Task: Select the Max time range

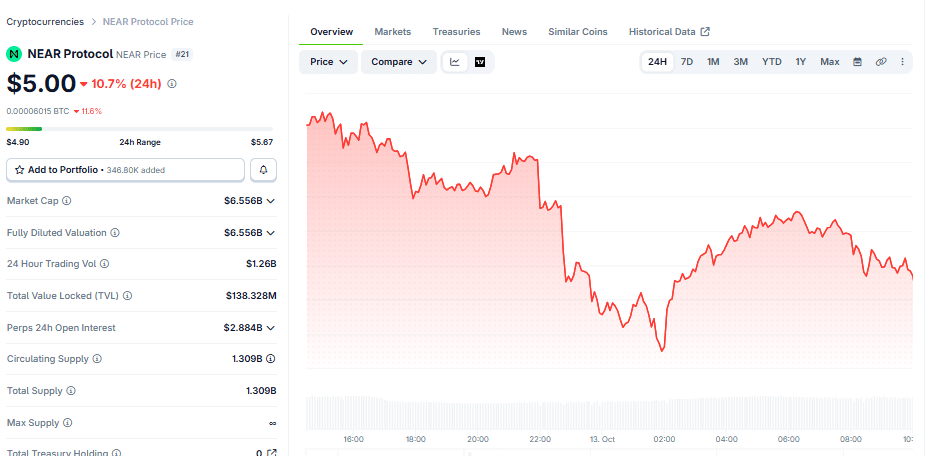Action: tap(830, 62)
